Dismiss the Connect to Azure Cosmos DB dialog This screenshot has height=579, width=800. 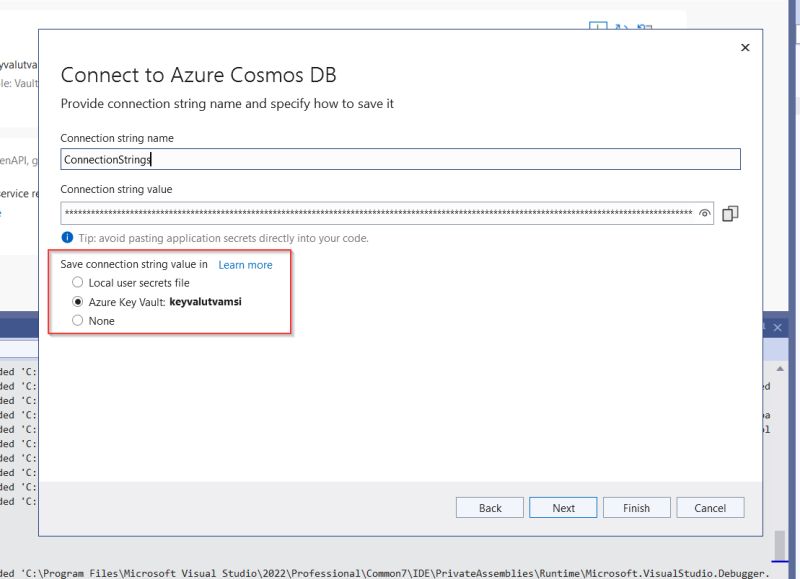(x=745, y=47)
